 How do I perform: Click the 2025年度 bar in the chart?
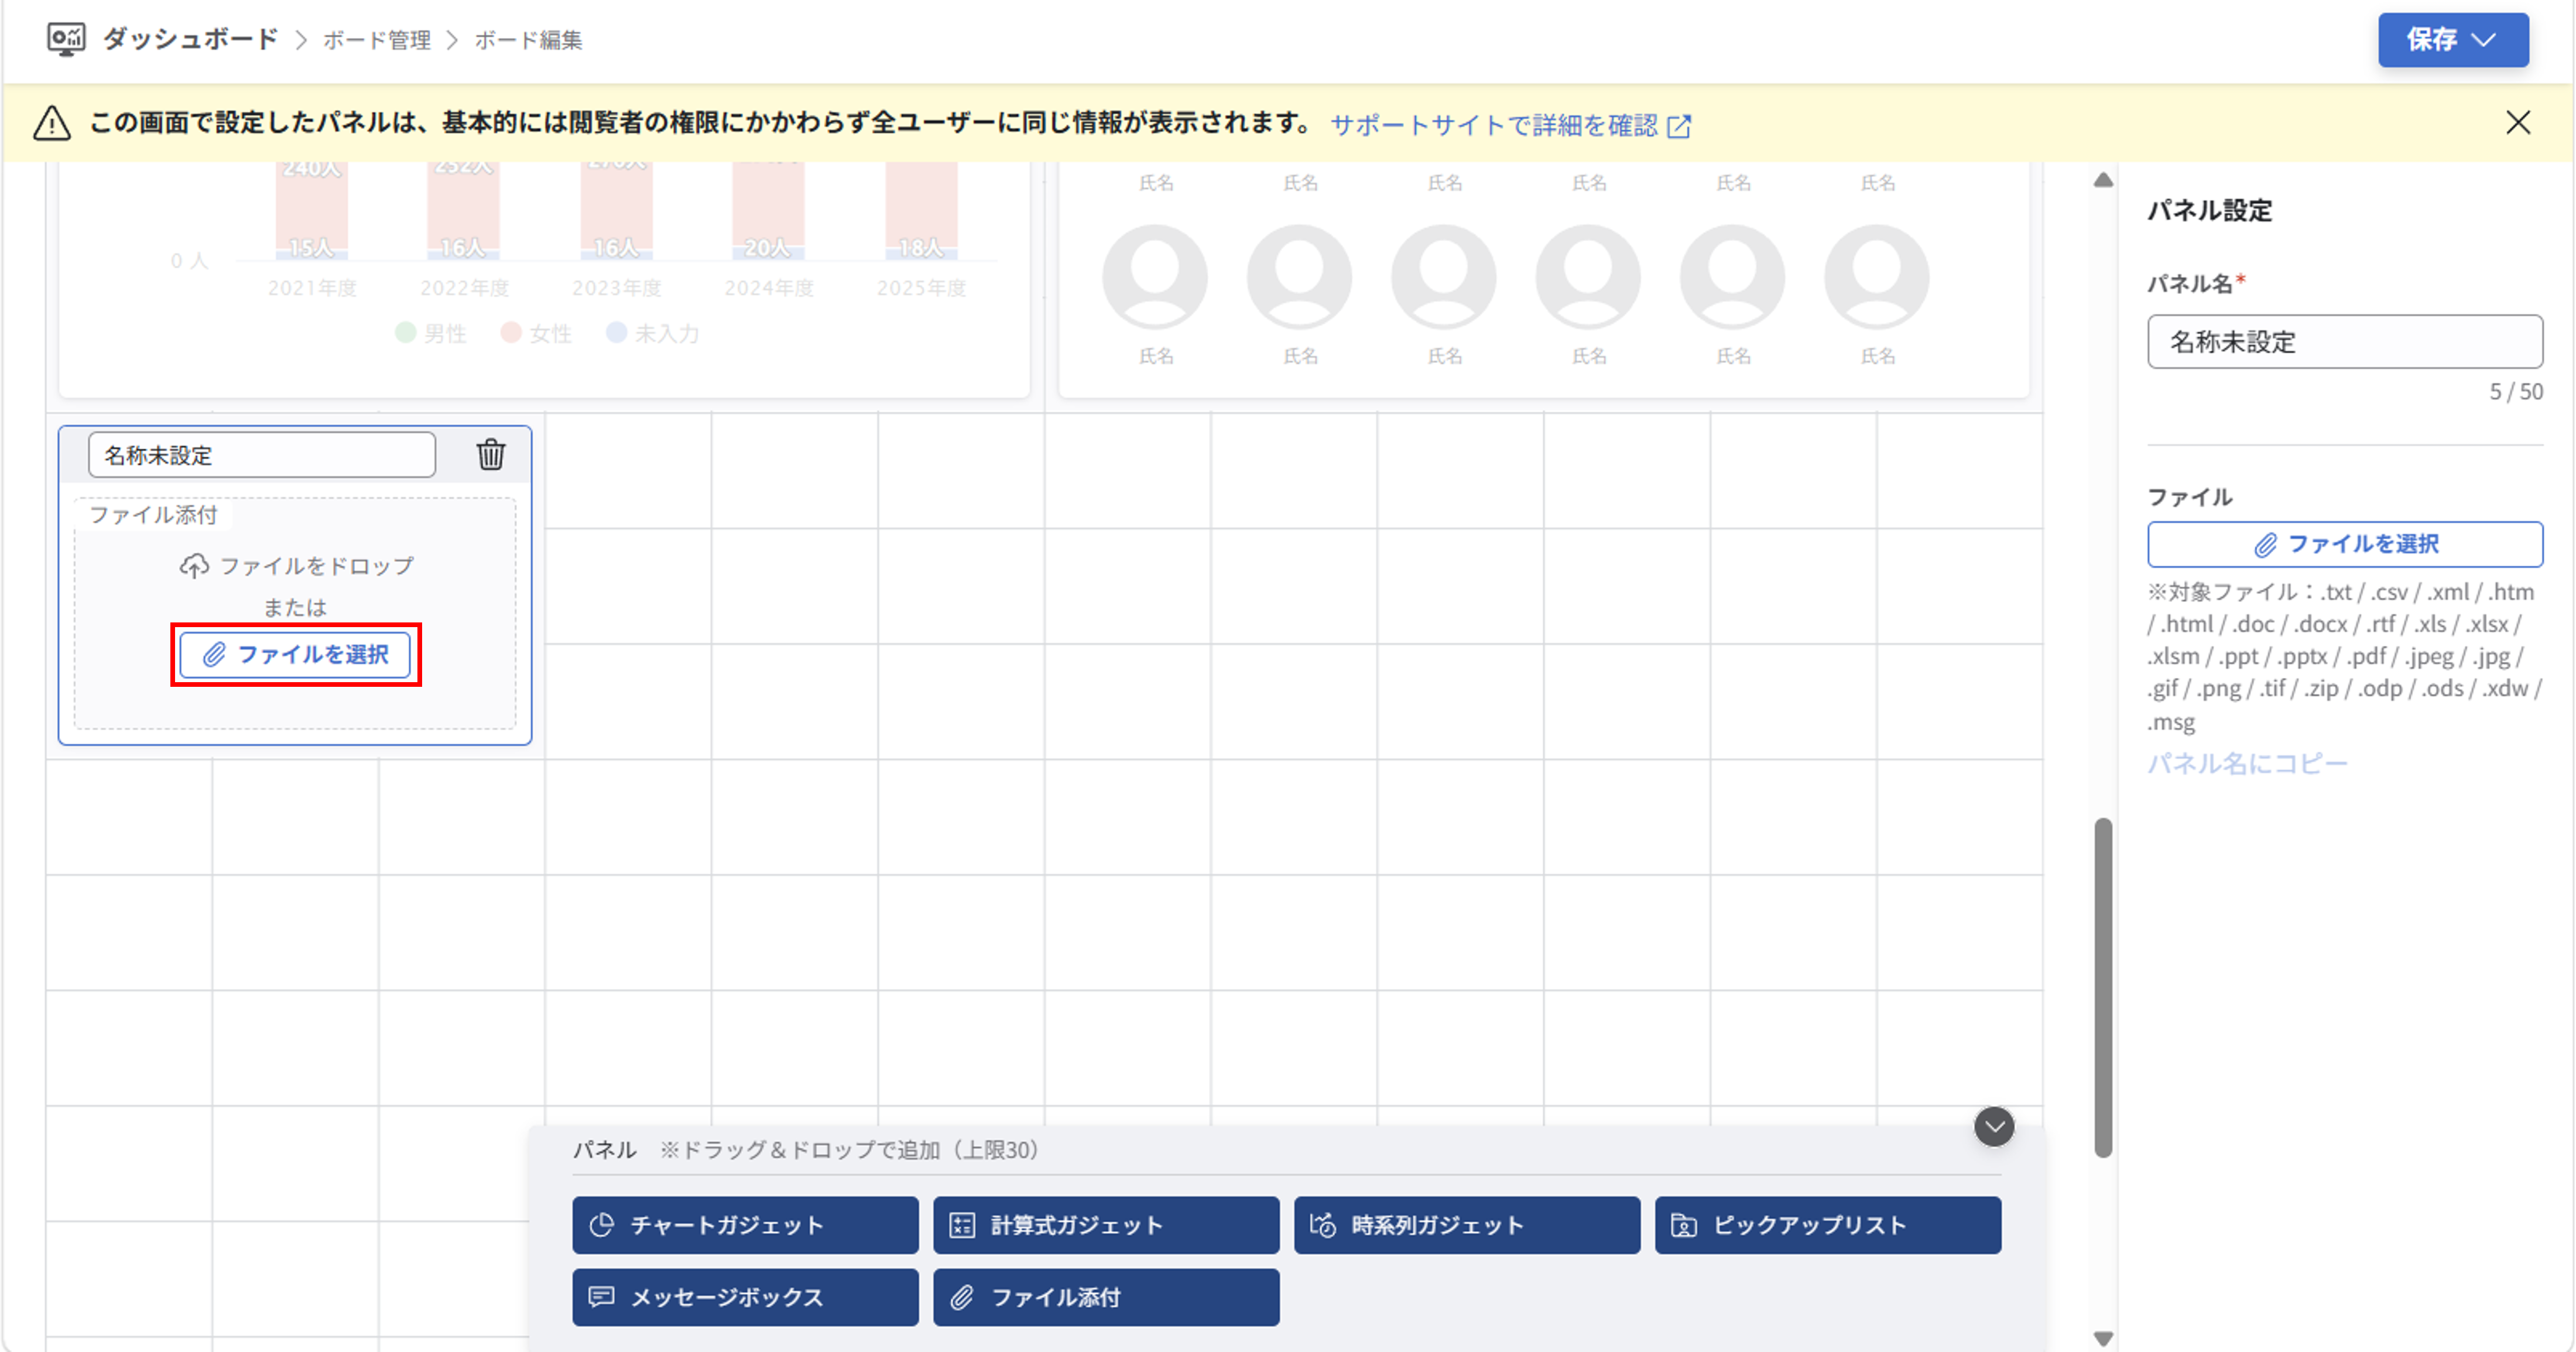click(x=921, y=210)
